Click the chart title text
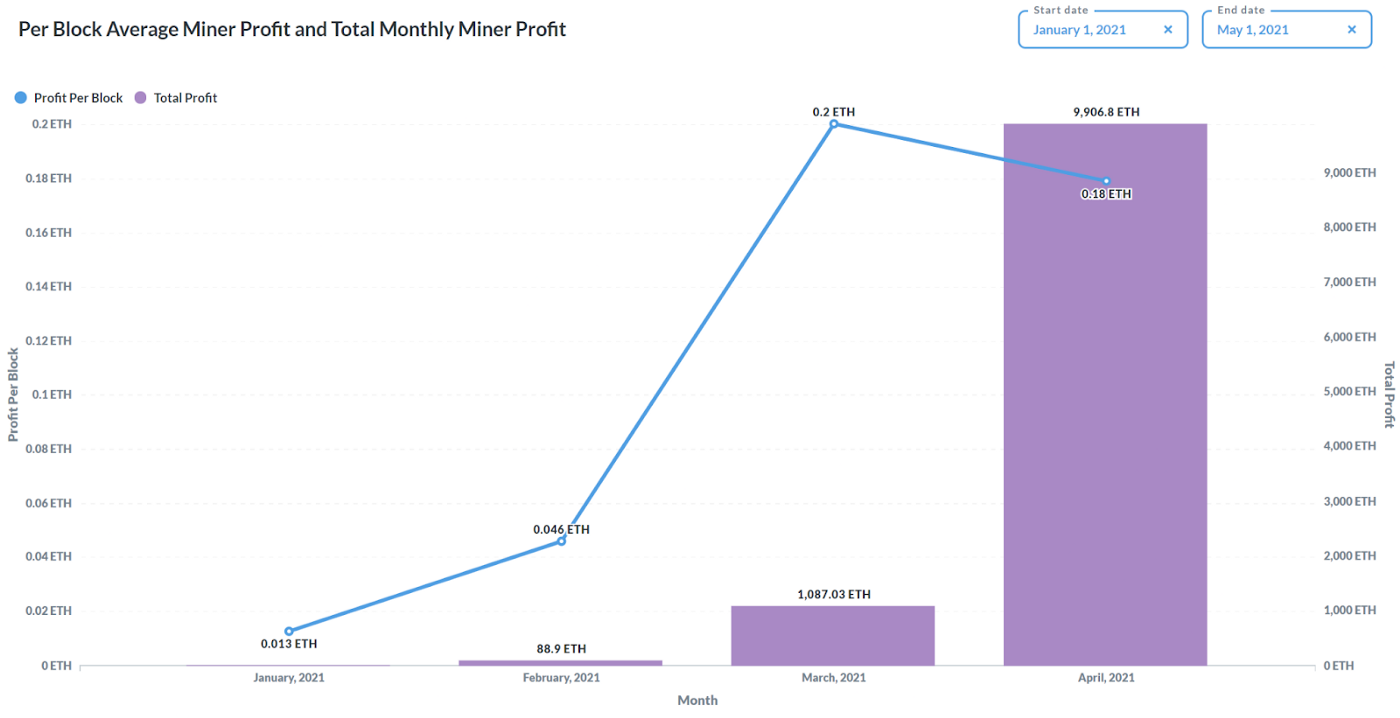Screen dimensions: 1400x718 click(292, 30)
